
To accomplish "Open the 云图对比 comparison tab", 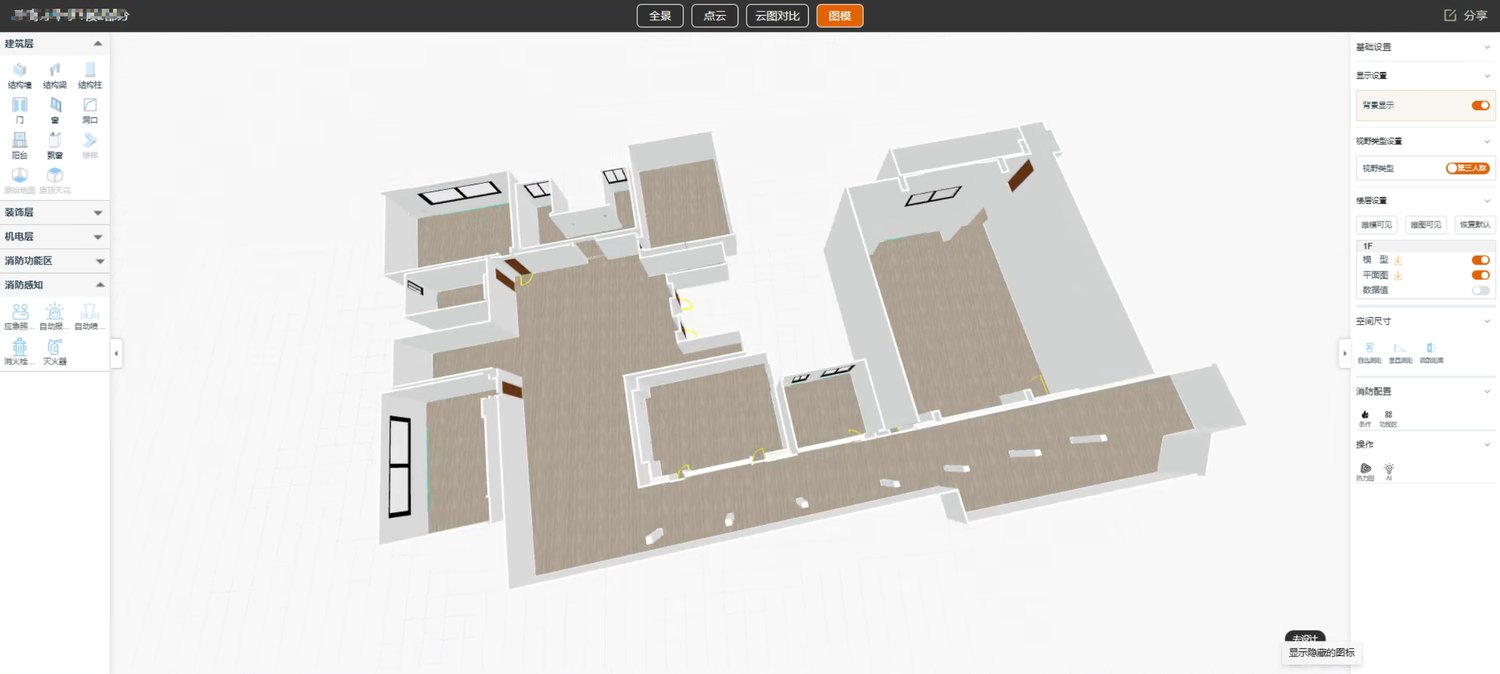I will [x=777, y=16].
